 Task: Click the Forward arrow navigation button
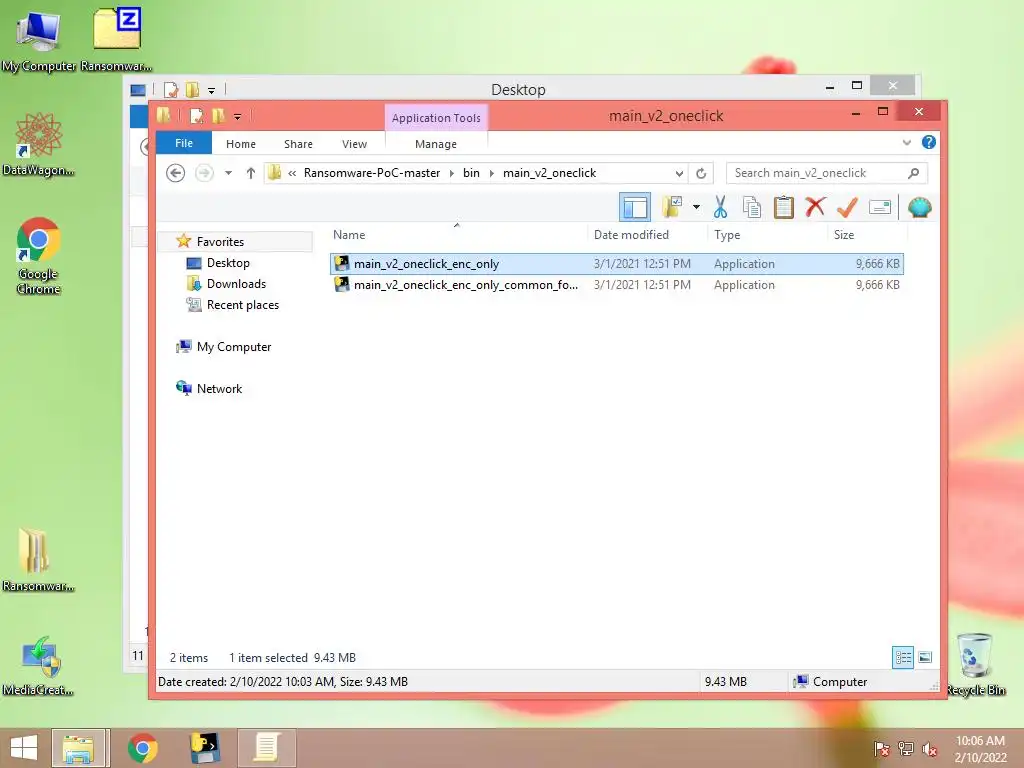click(204, 173)
